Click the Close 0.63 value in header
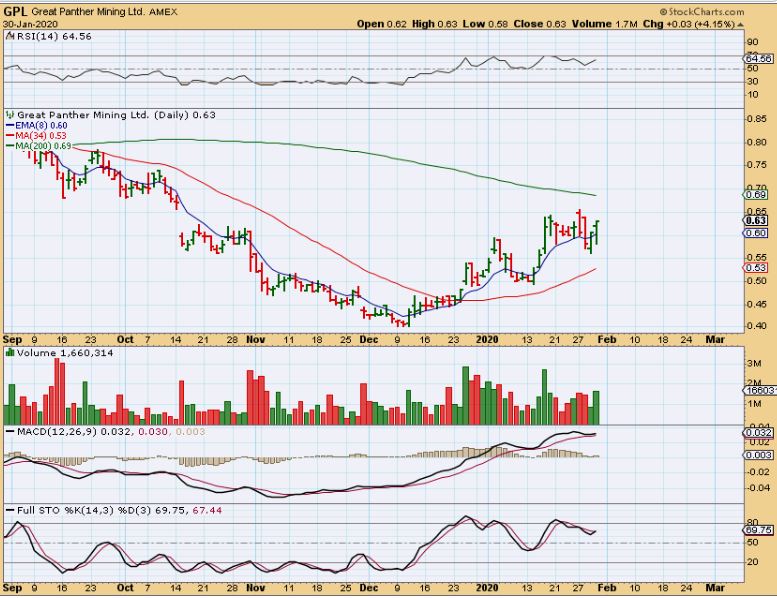Screen dimensions: 777x598 click(x=540, y=24)
